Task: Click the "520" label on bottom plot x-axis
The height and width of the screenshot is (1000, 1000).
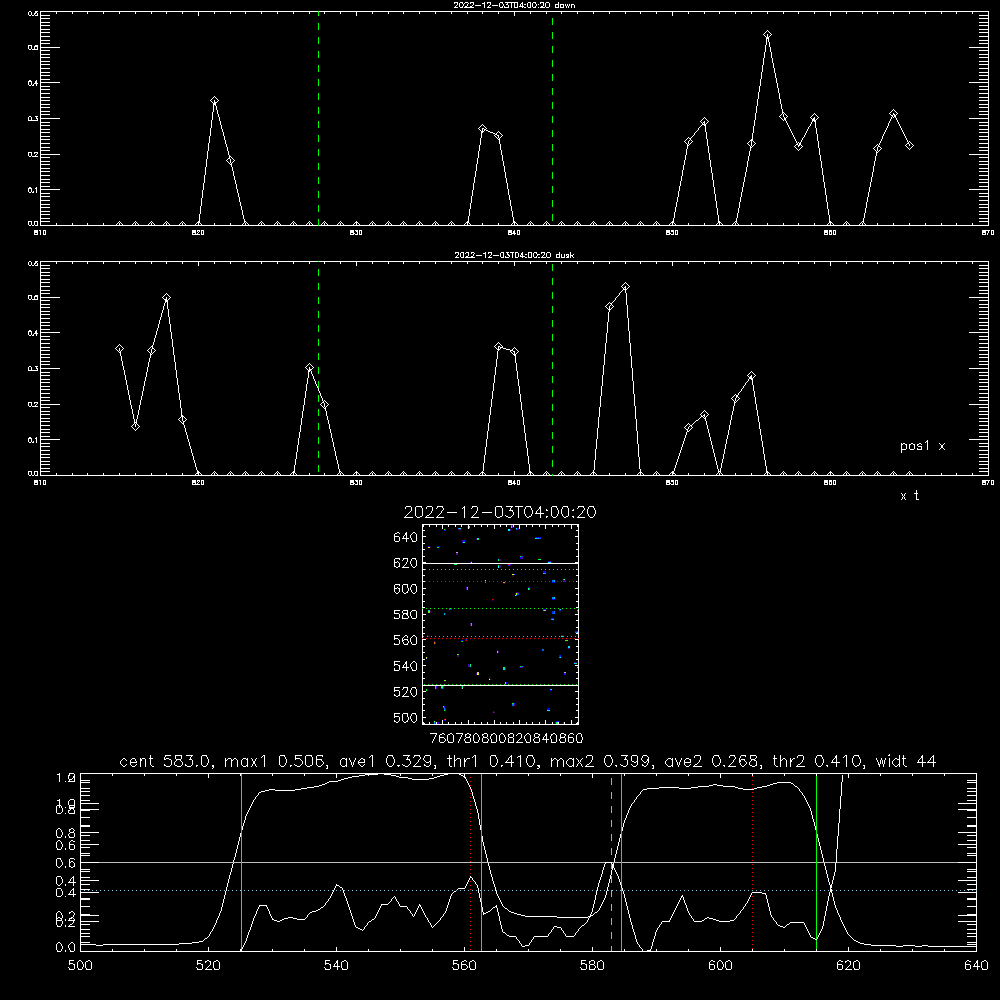Action: click(208, 966)
